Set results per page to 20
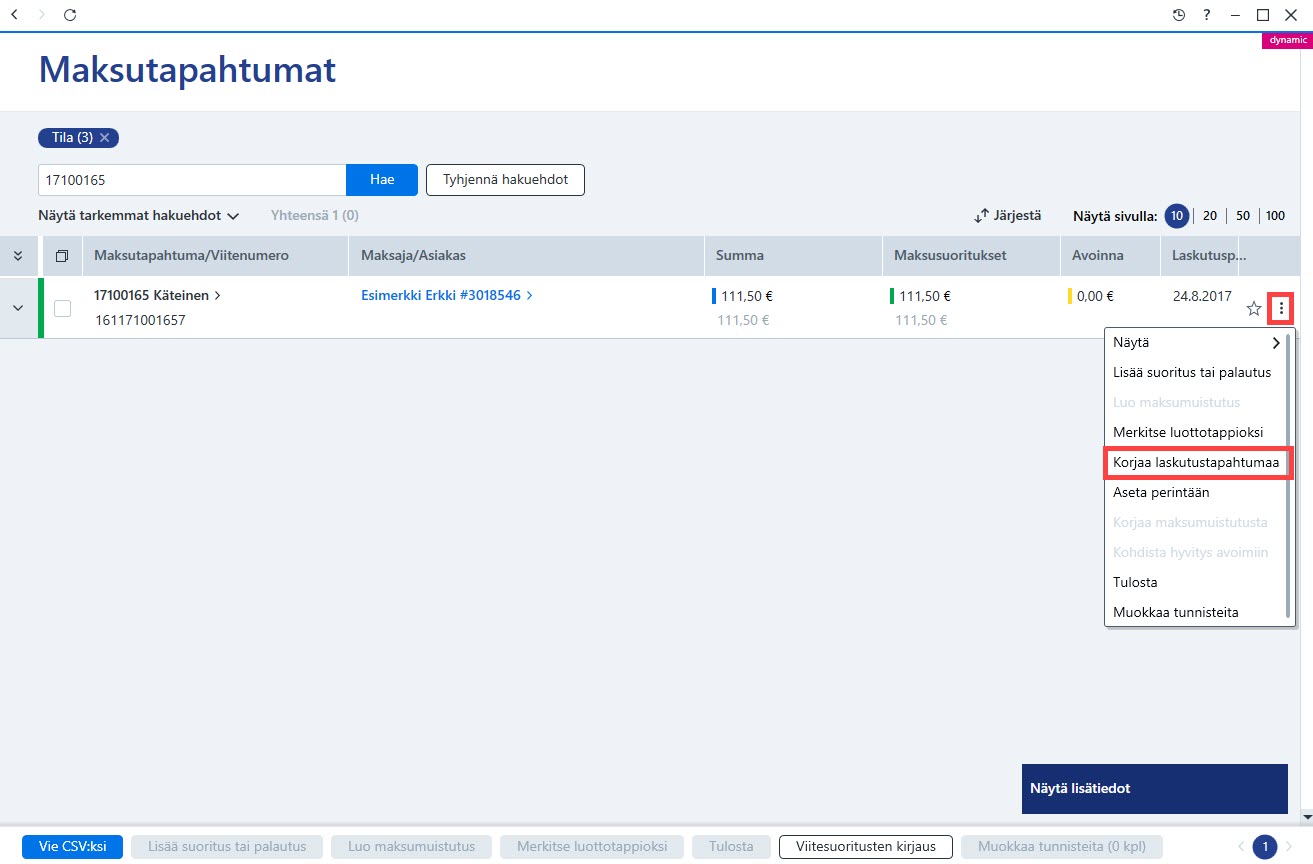The image size is (1313, 864). click(1210, 216)
